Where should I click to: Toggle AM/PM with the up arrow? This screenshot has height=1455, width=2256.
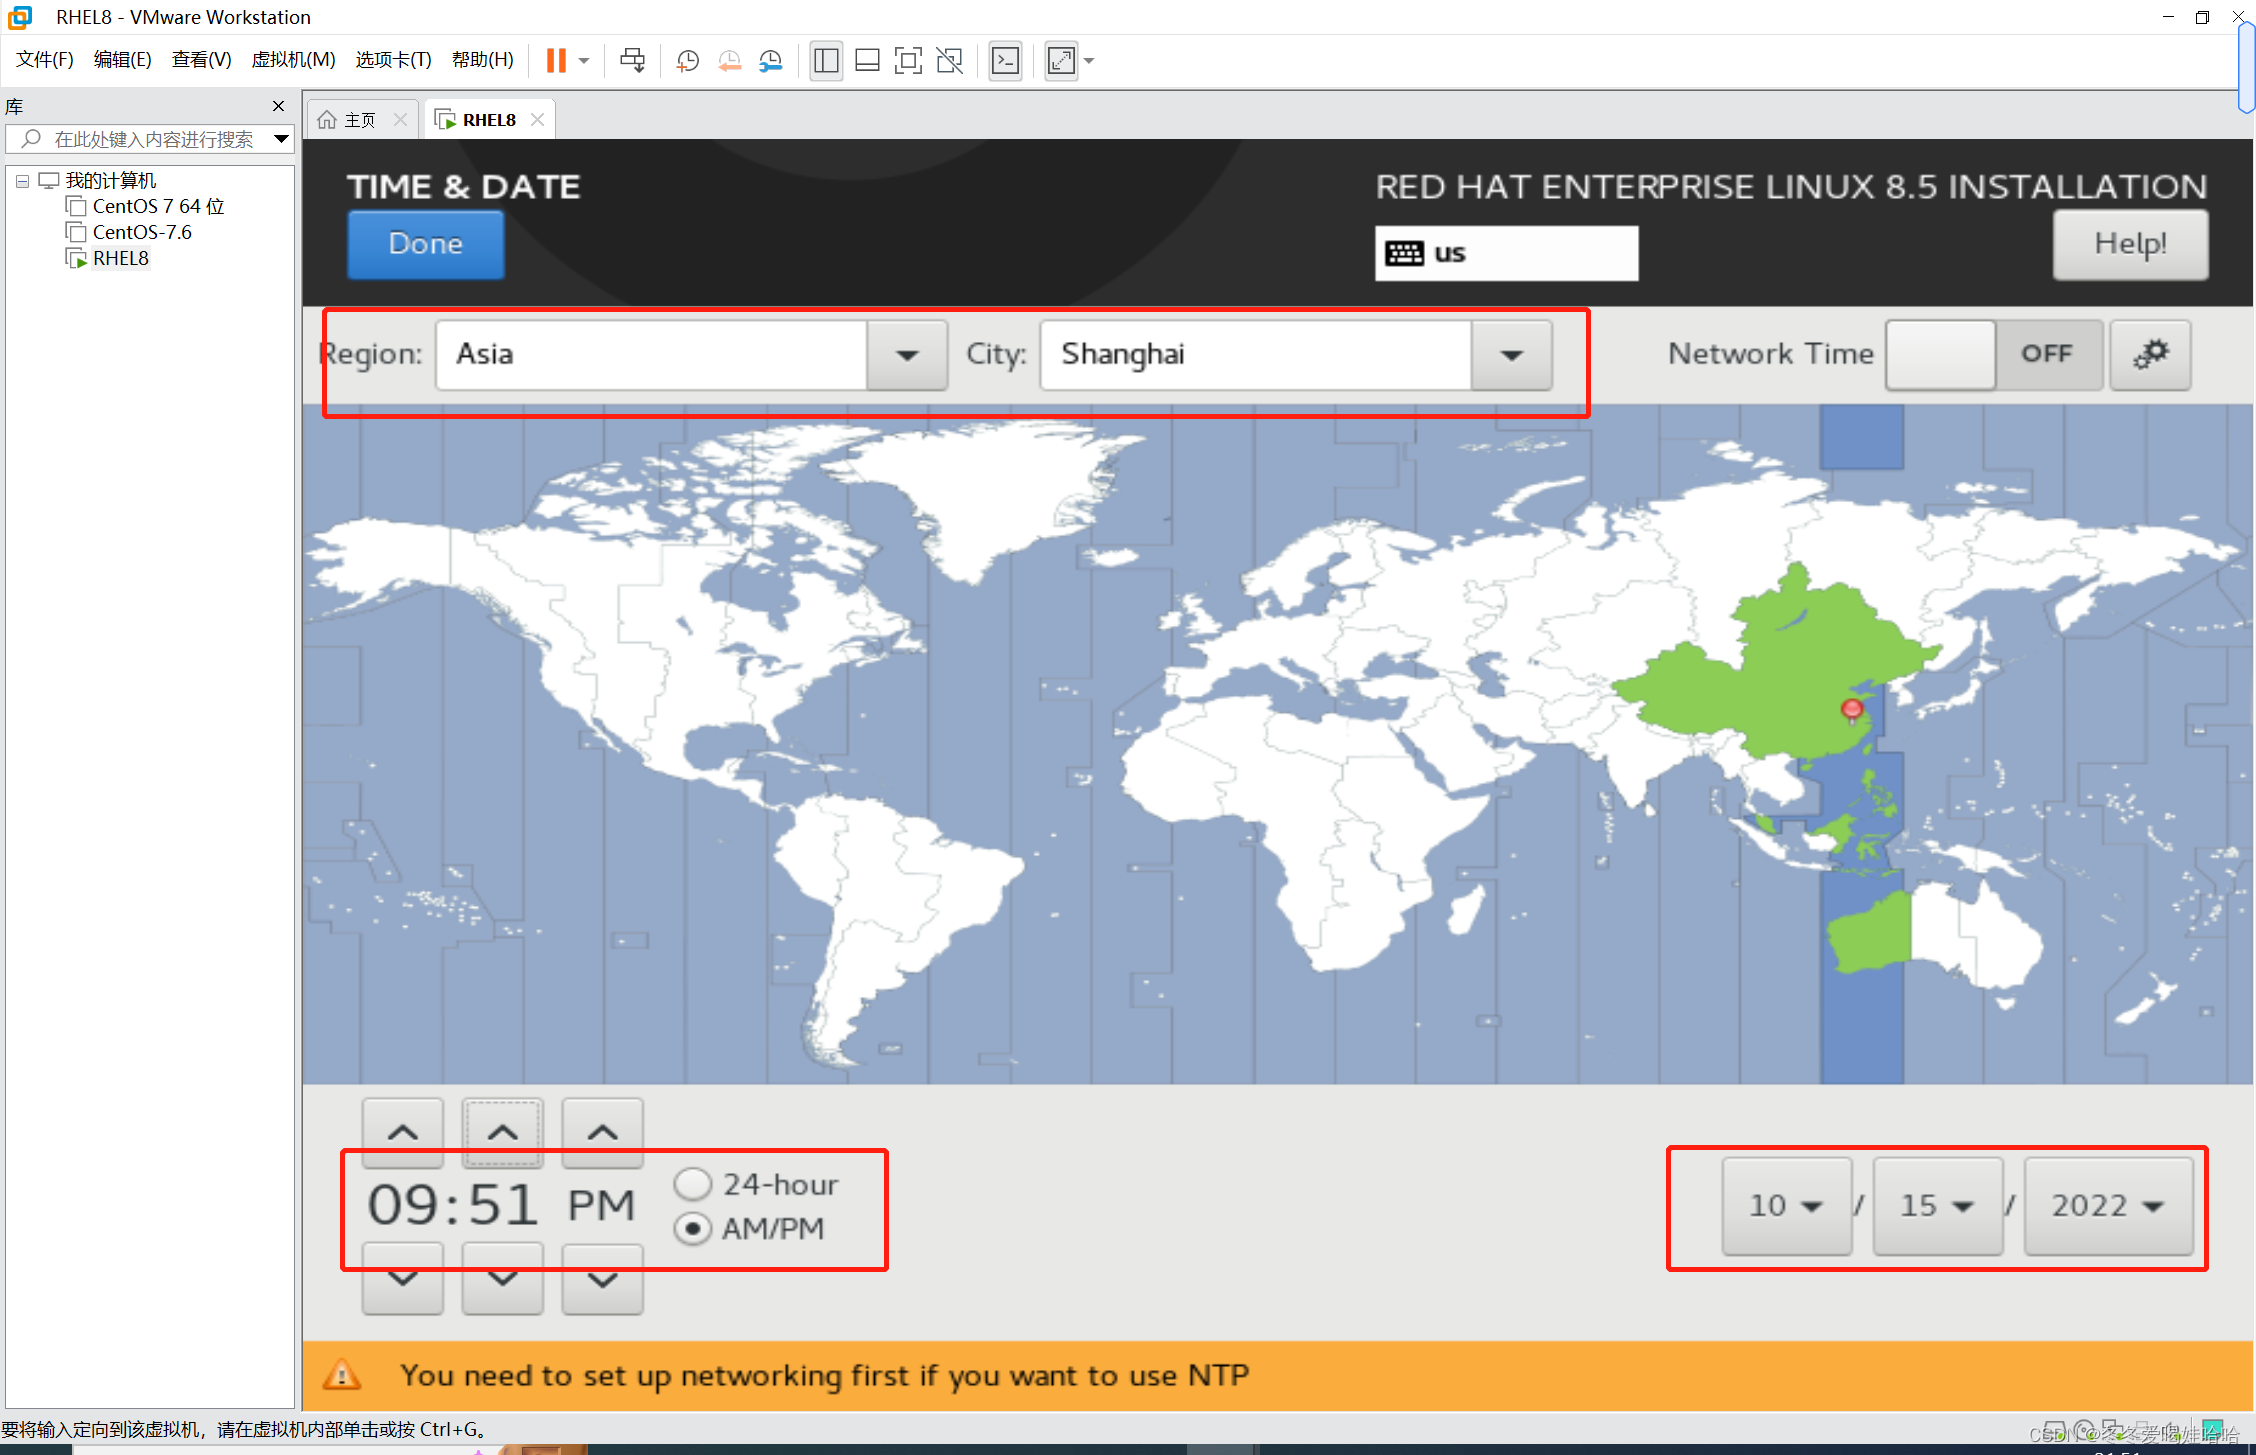[x=603, y=1132]
